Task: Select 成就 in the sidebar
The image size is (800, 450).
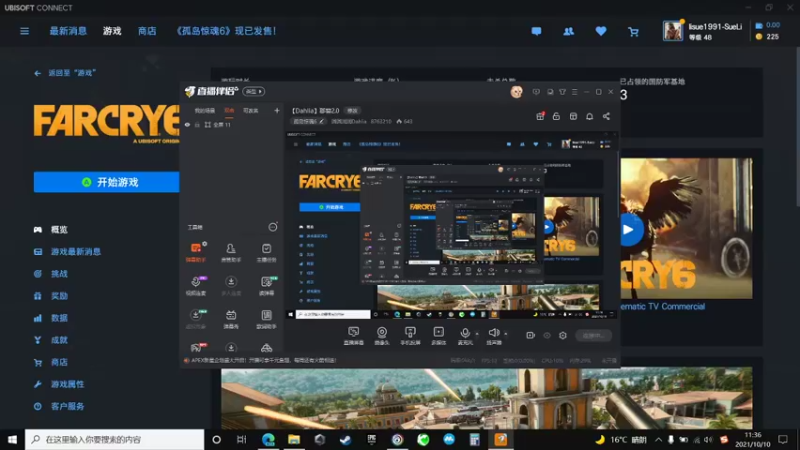Action: pyautogui.click(x=51, y=340)
